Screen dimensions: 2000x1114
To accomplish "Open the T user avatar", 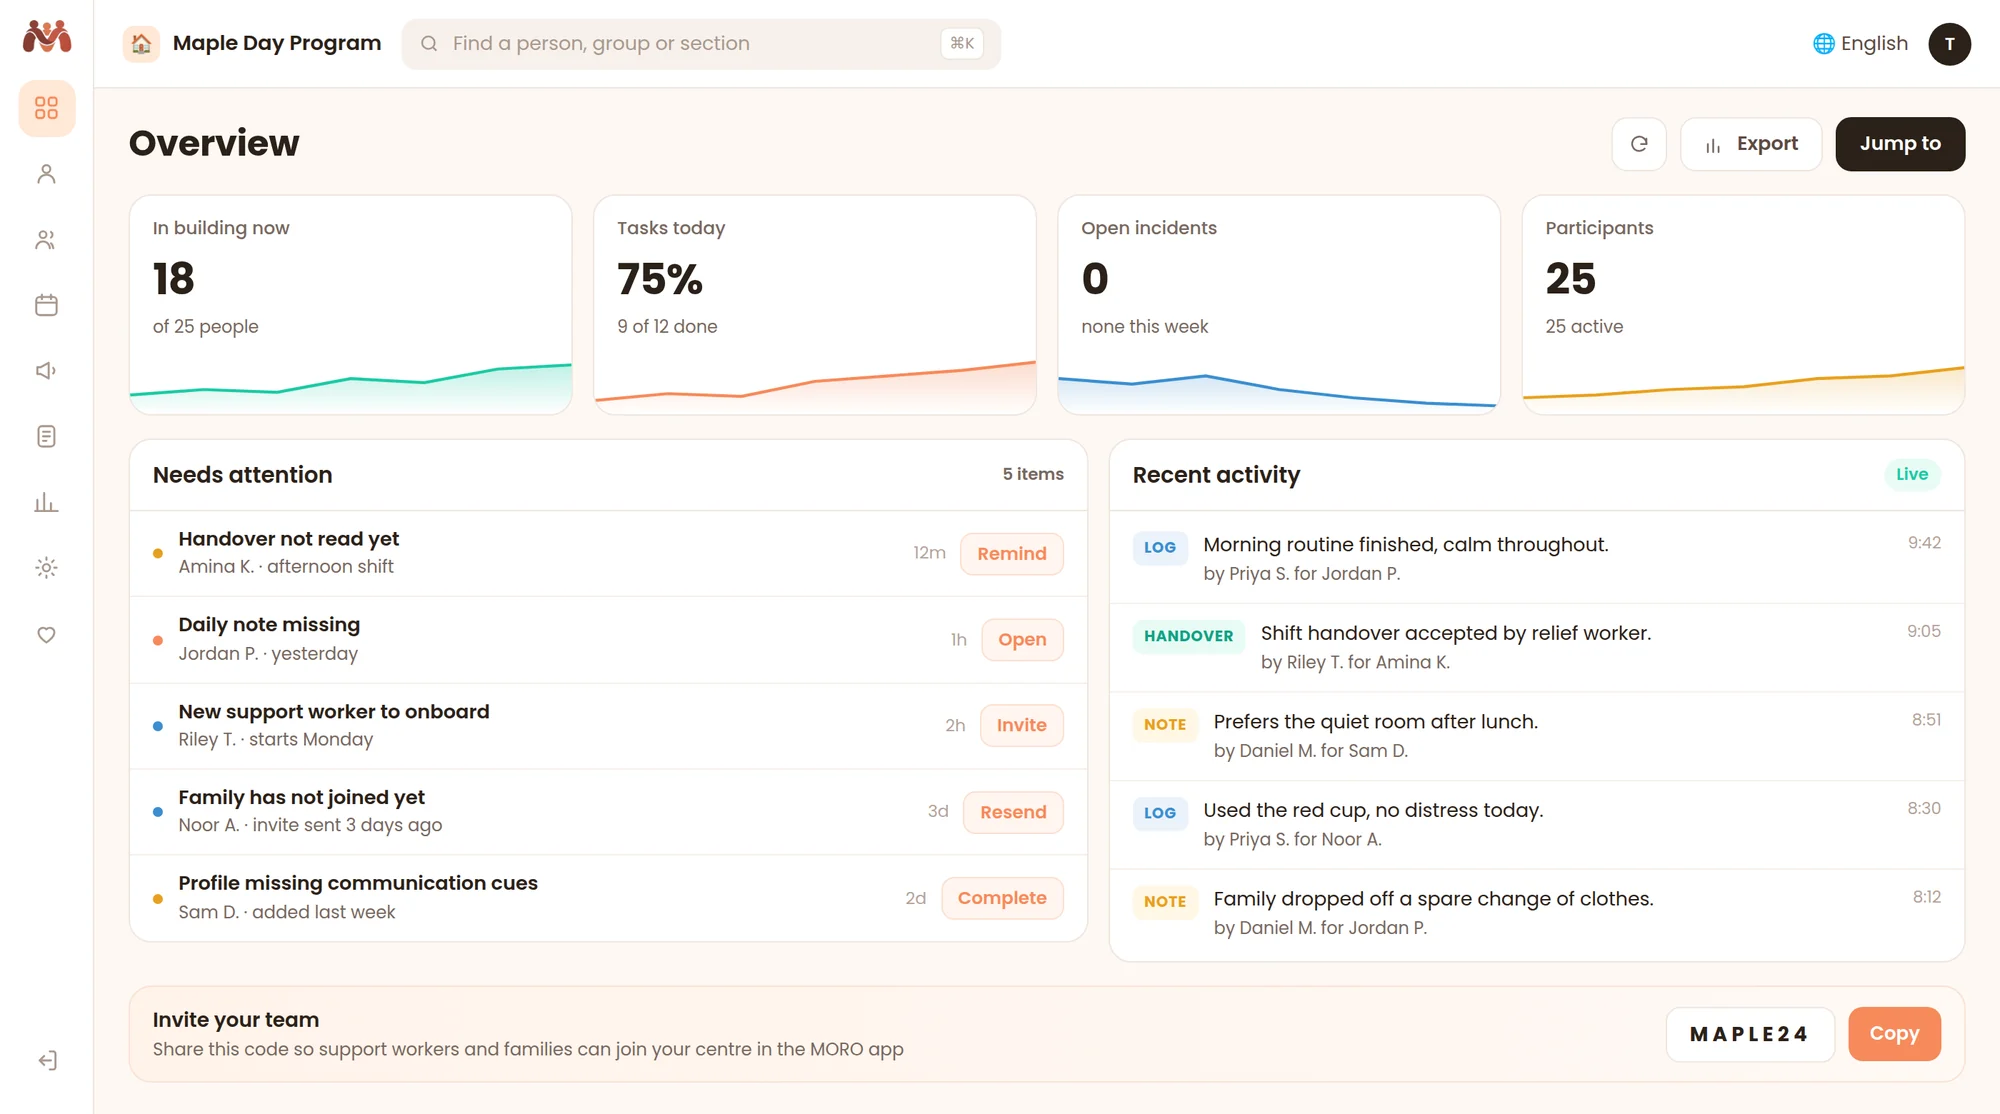I will tap(1949, 44).
